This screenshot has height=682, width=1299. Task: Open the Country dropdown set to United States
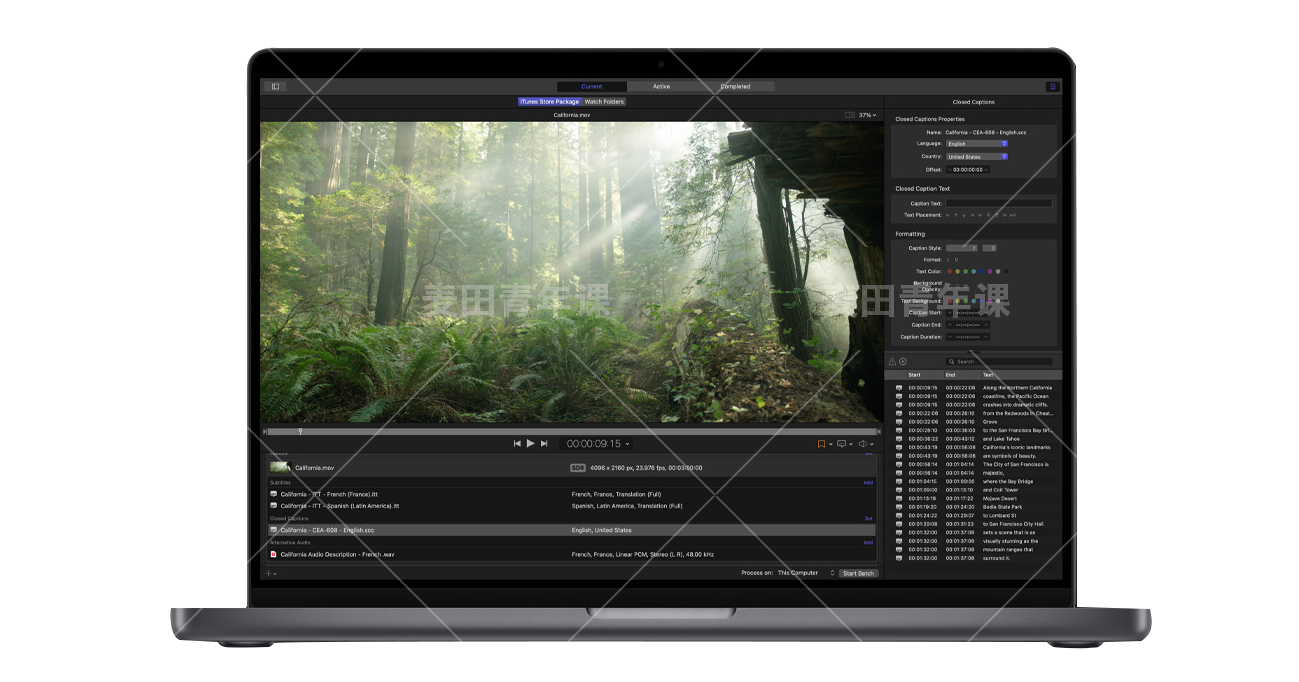(977, 157)
